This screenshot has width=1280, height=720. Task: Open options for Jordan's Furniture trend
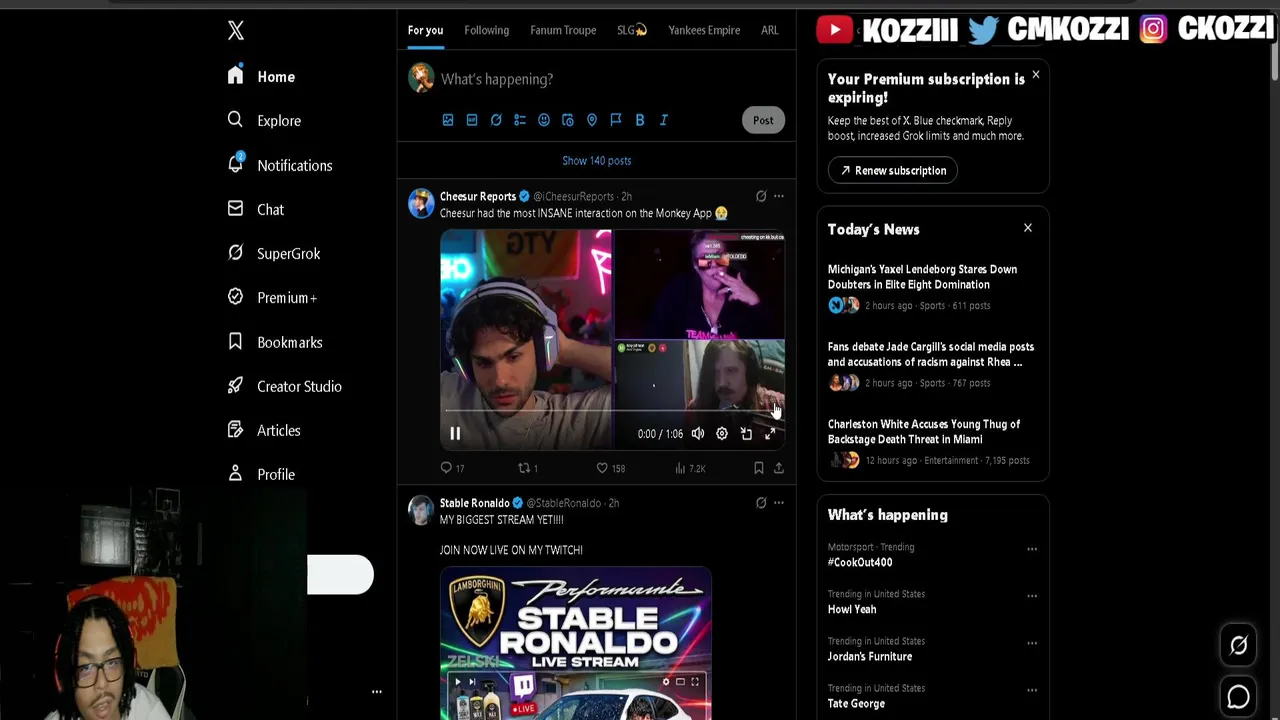click(1032, 643)
